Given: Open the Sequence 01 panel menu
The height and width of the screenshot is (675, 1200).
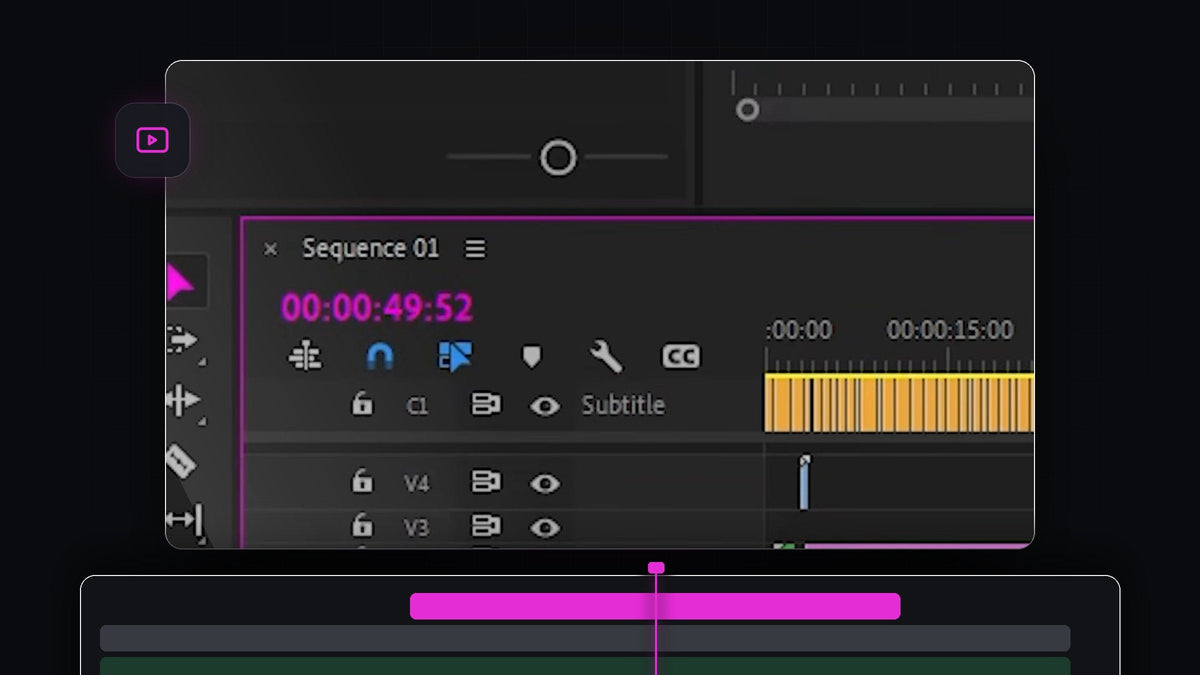Looking at the screenshot, I should (x=475, y=249).
